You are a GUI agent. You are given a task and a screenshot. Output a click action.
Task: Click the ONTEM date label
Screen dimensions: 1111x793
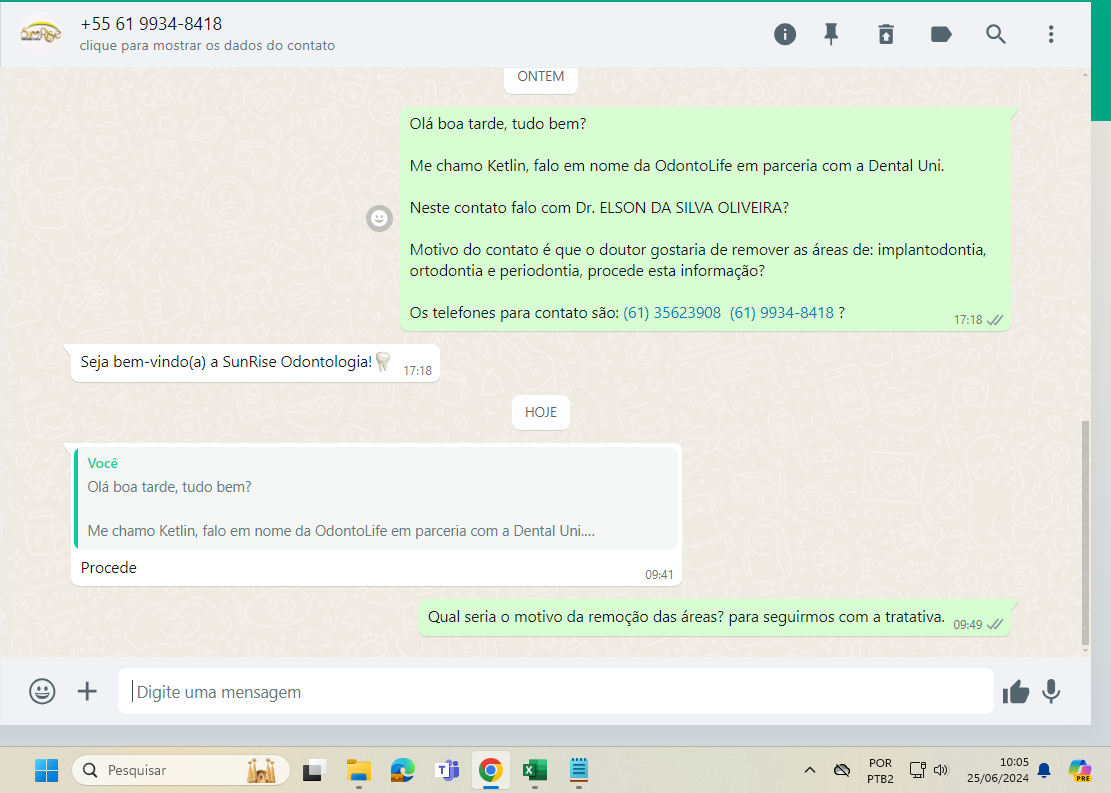coord(541,77)
